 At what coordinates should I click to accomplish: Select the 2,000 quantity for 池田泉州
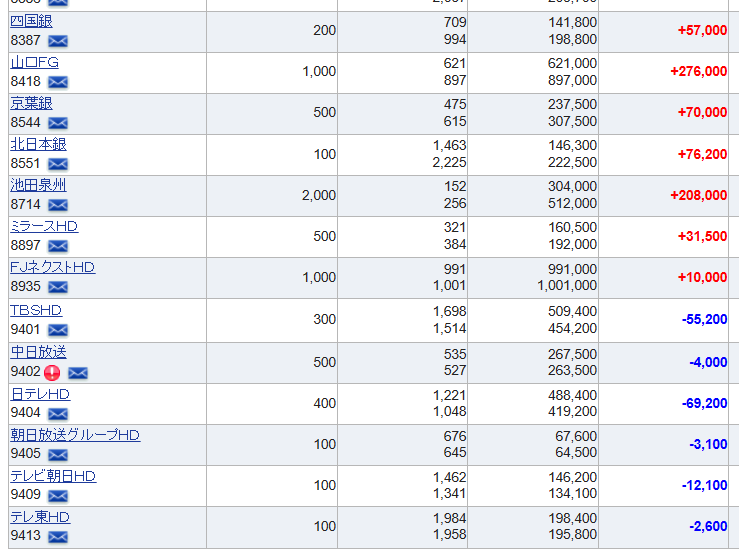coord(319,195)
